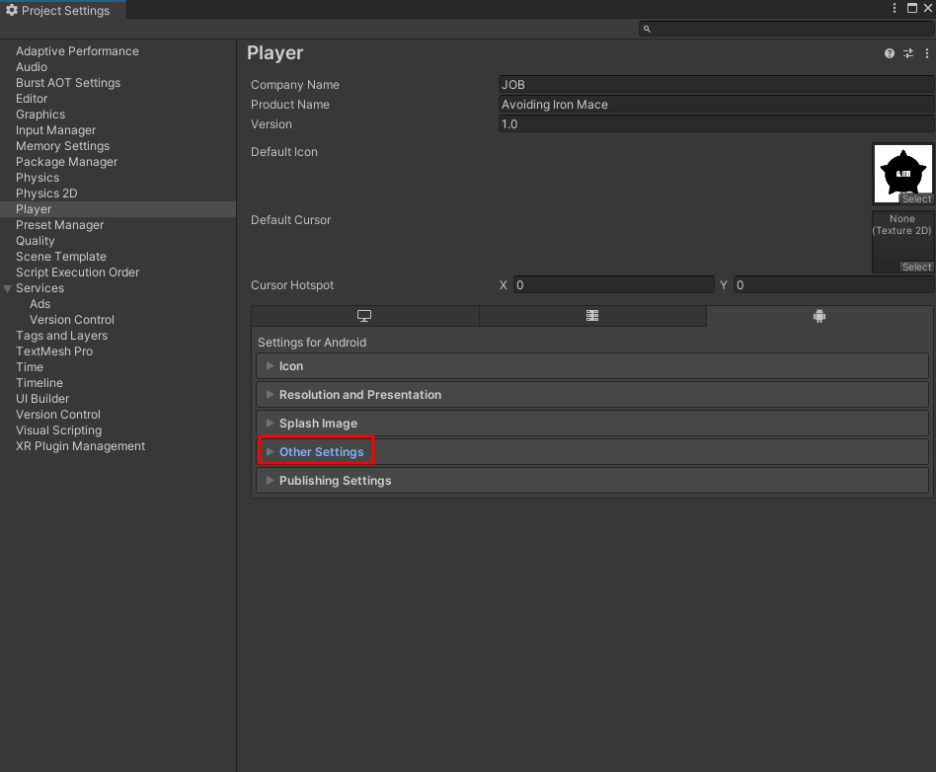Switch to the Dedicated Server platform tab
The height and width of the screenshot is (772, 936).
click(x=593, y=316)
